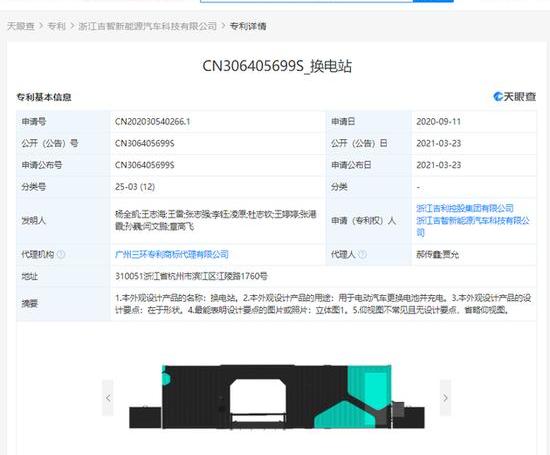Go to 浙江吉智新能源汽车科技有限公司 breadcrumb
Image resolution: width=550 pixels, height=455 pixels.
(148, 26)
